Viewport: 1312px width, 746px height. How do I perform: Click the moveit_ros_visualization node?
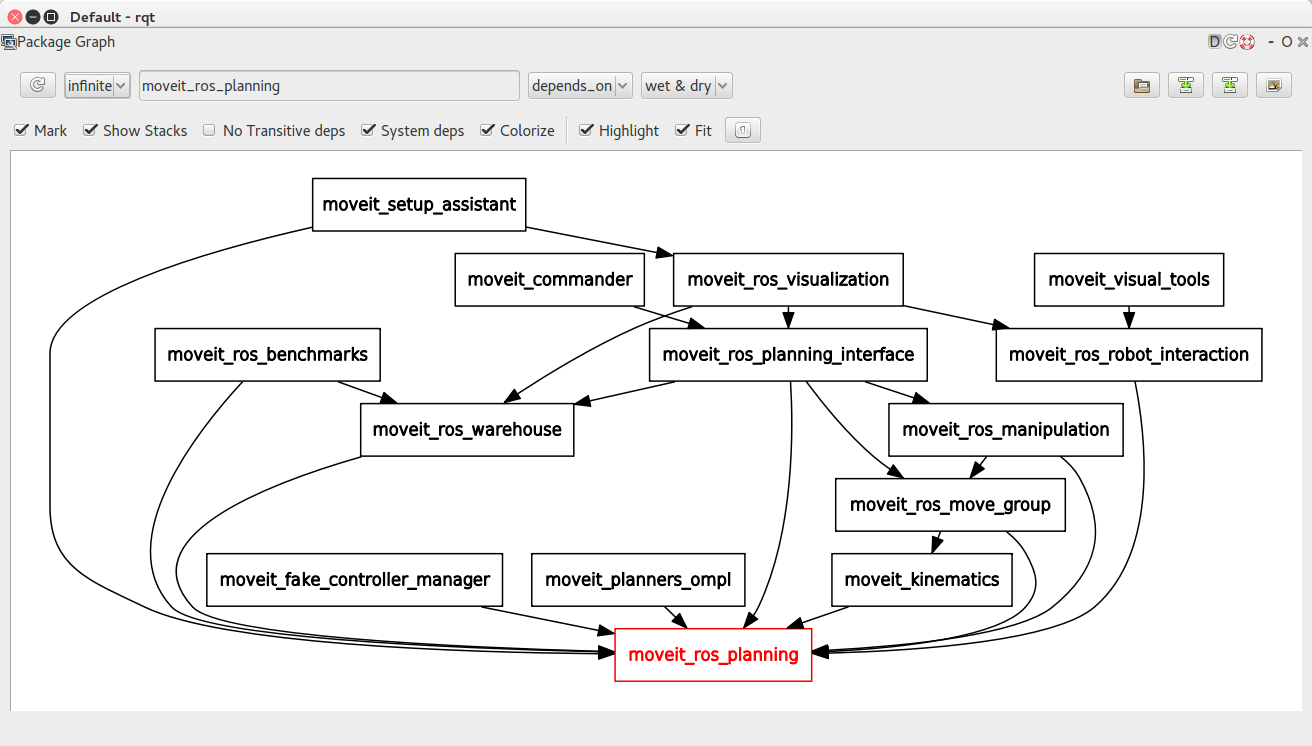coord(788,279)
